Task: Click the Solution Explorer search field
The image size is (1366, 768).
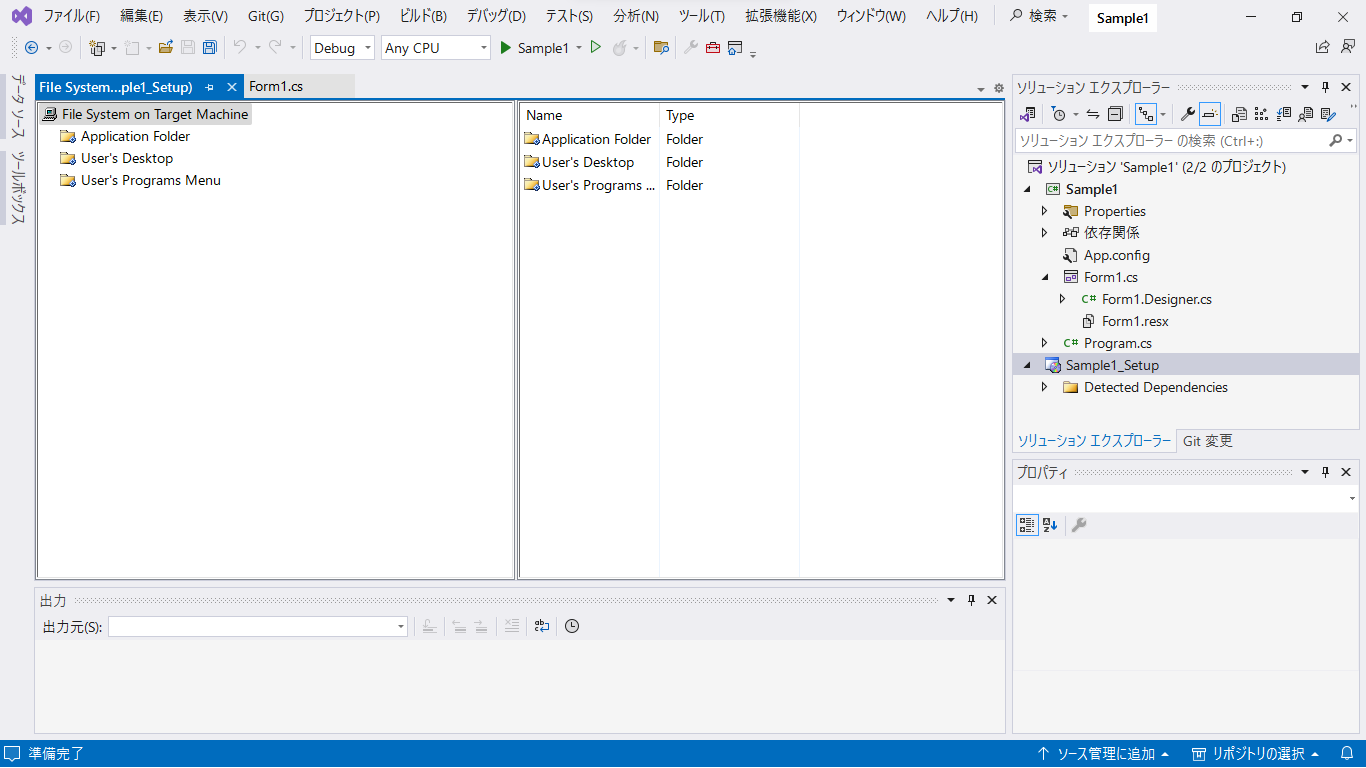Action: (x=1170, y=141)
